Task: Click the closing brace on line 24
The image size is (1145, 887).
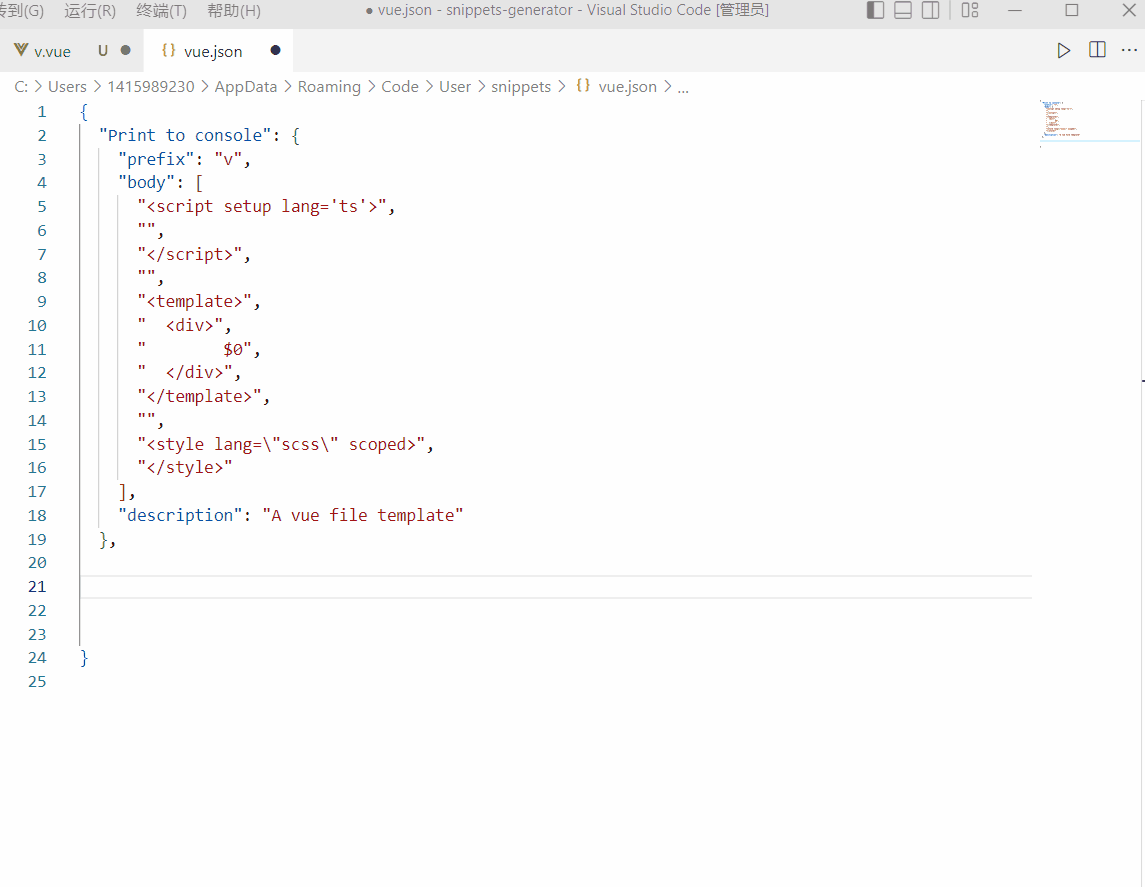Action: tap(84, 658)
